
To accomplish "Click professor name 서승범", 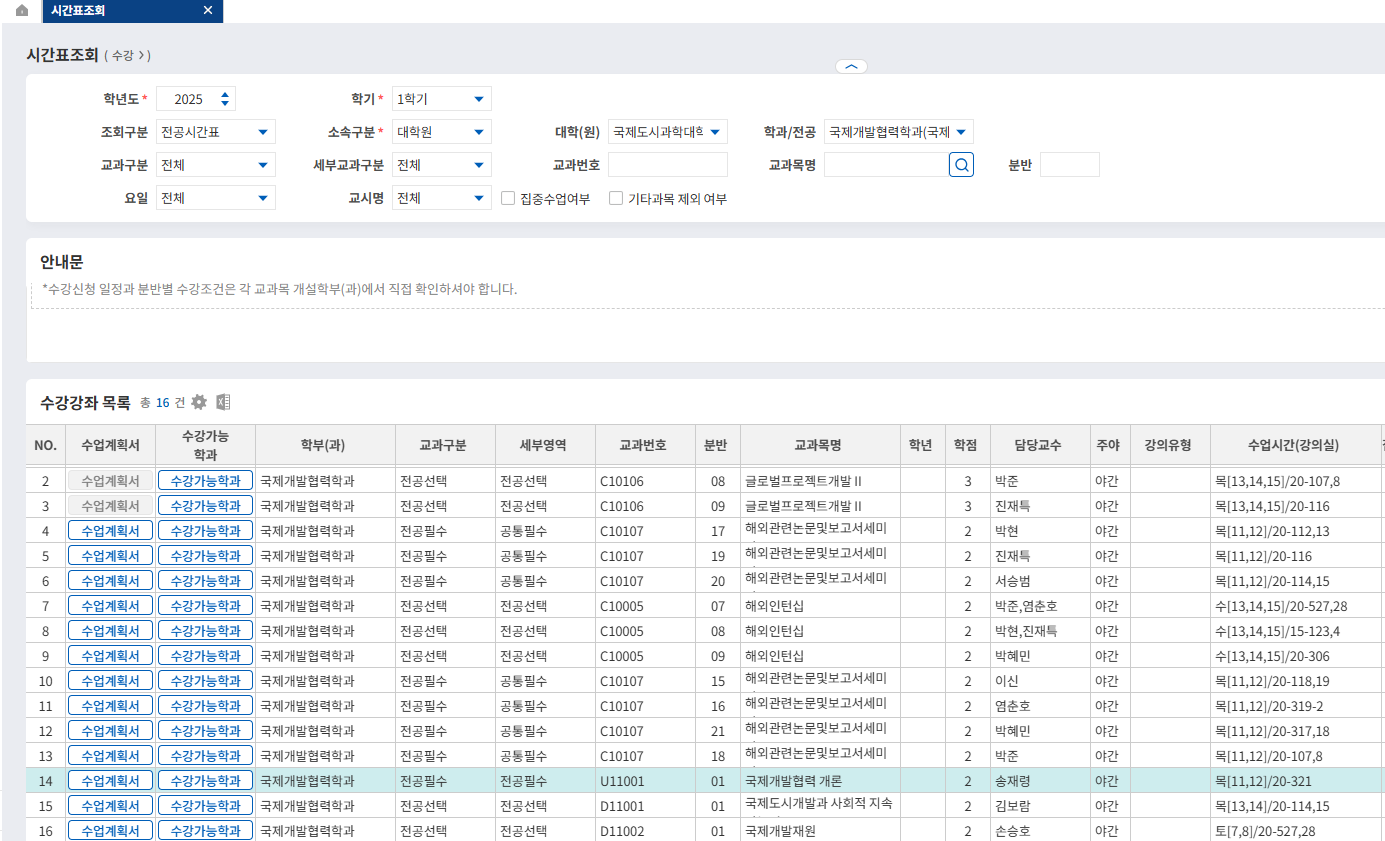I will [1014, 581].
